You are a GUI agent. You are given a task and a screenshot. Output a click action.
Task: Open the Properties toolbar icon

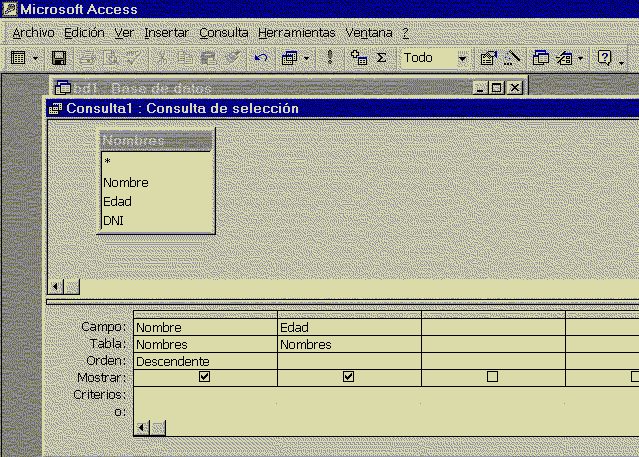coord(488,58)
